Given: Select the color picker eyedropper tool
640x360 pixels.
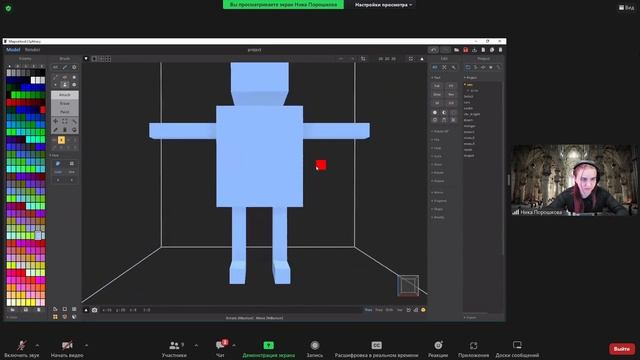Looking at the screenshot, I should pyautogui.click(x=56, y=130).
